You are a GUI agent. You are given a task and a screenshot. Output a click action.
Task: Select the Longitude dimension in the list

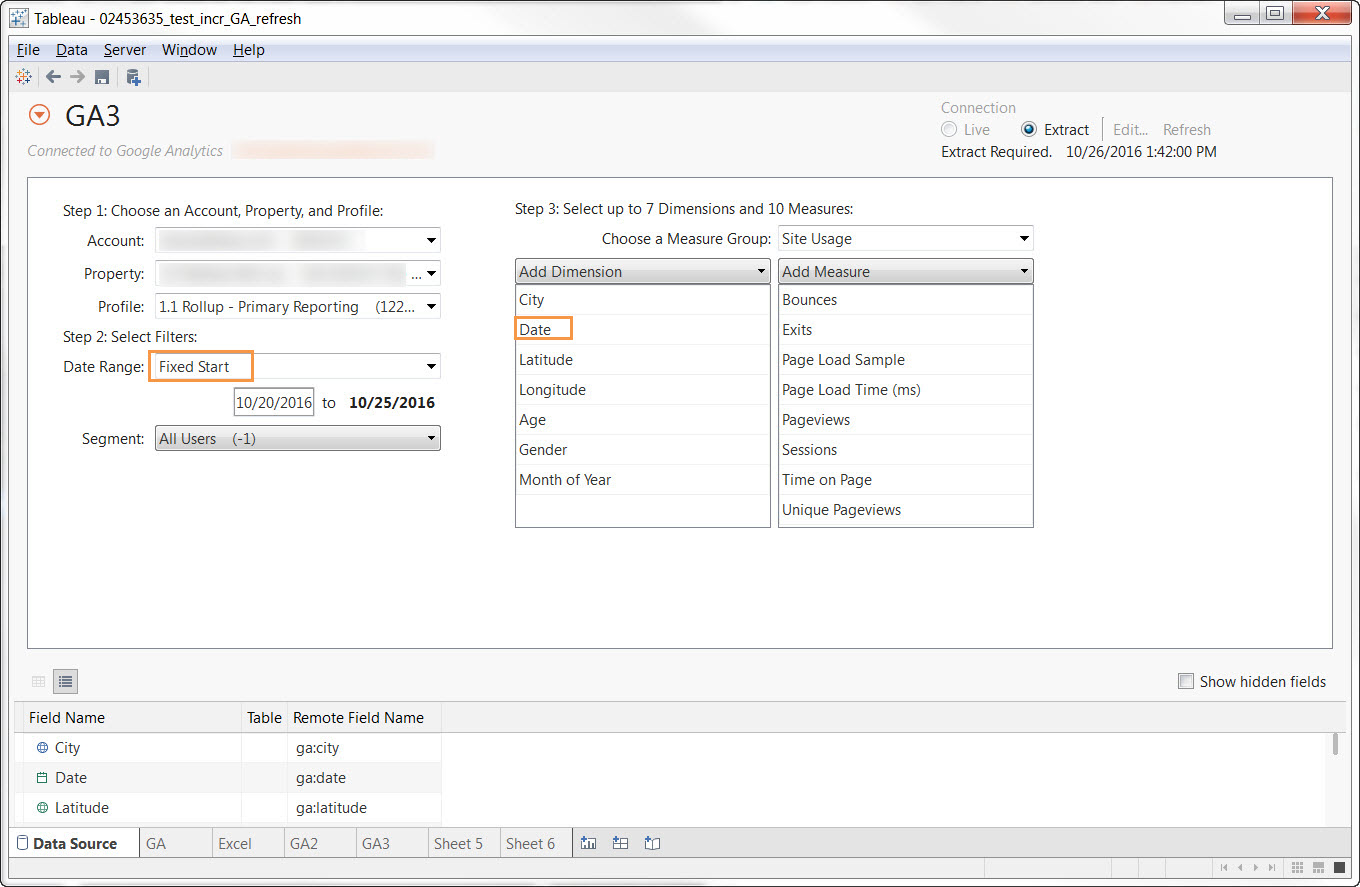(x=642, y=389)
